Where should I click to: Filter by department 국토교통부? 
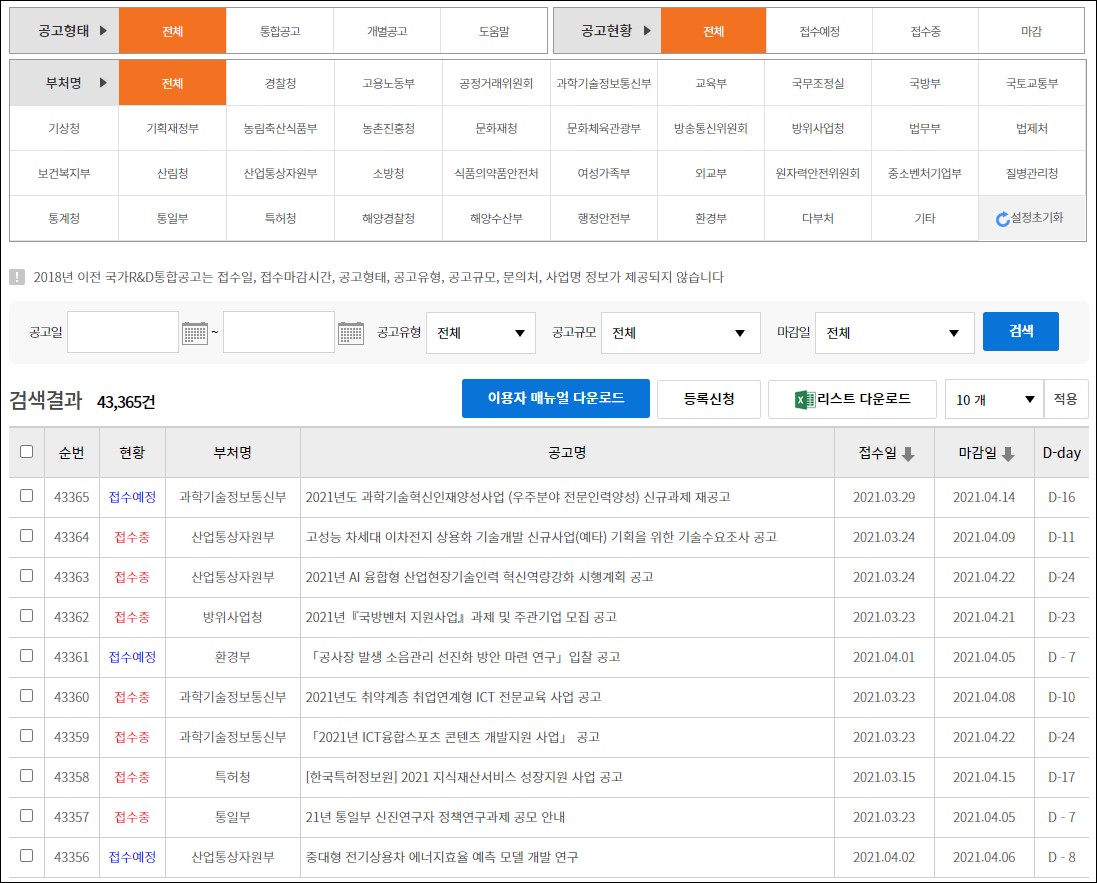(1032, 83)
